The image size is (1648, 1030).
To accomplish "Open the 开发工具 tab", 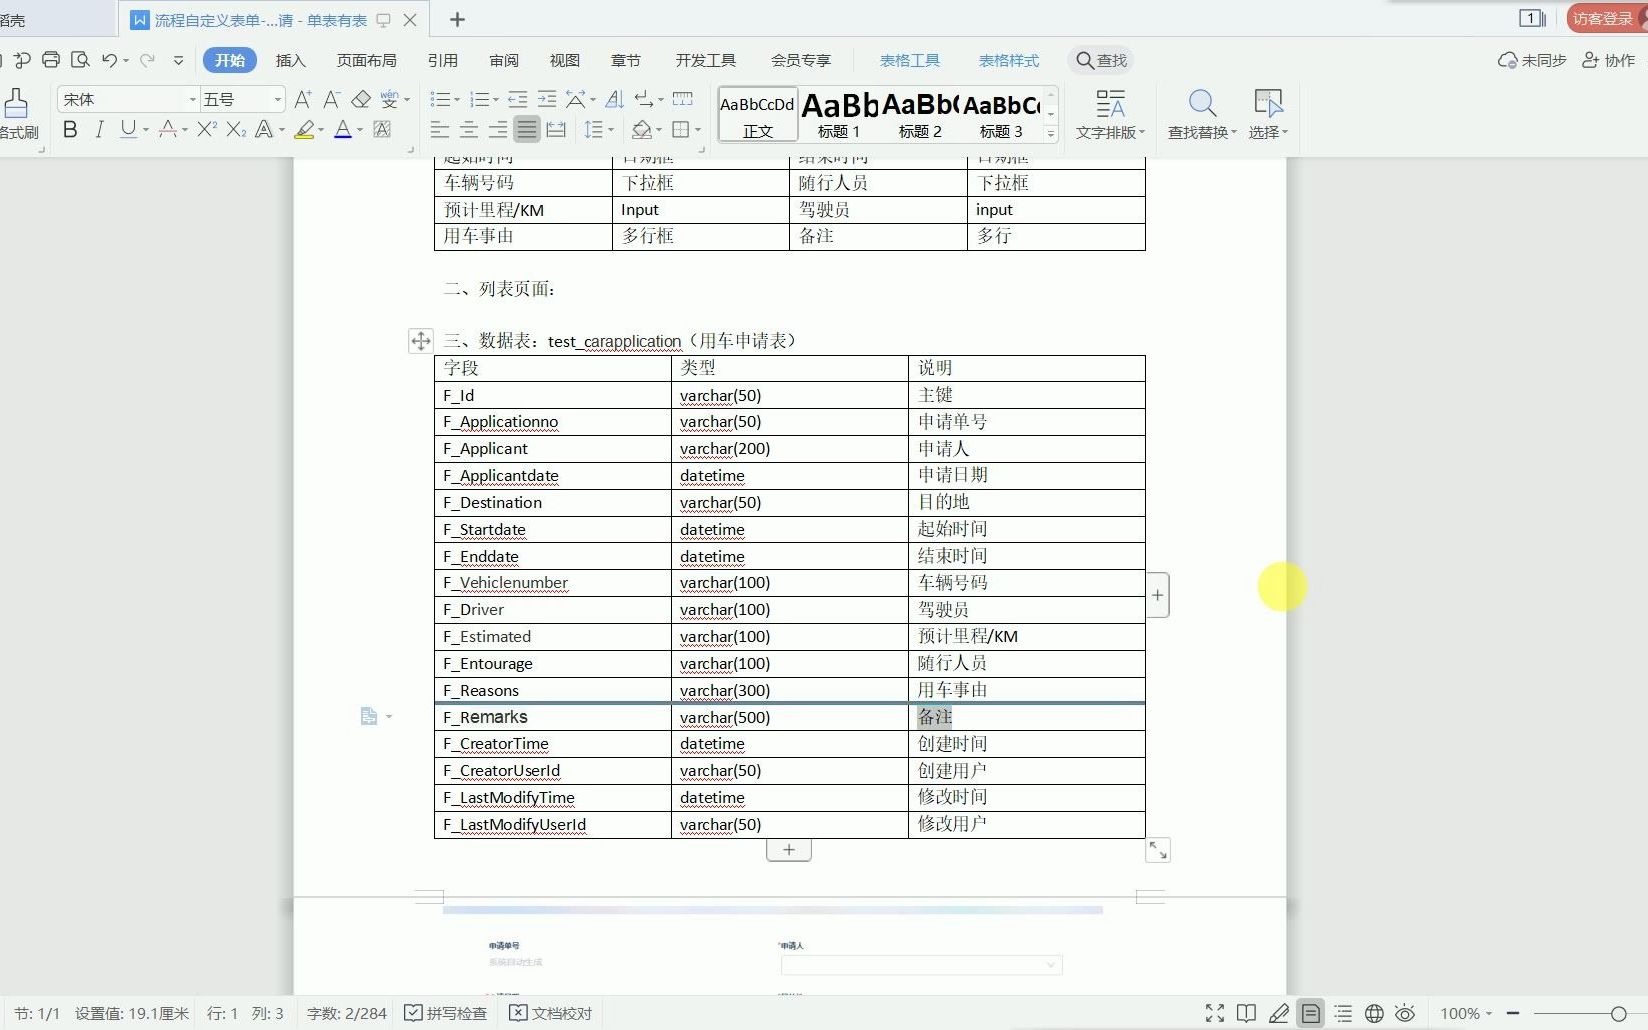I will [705, 60].
